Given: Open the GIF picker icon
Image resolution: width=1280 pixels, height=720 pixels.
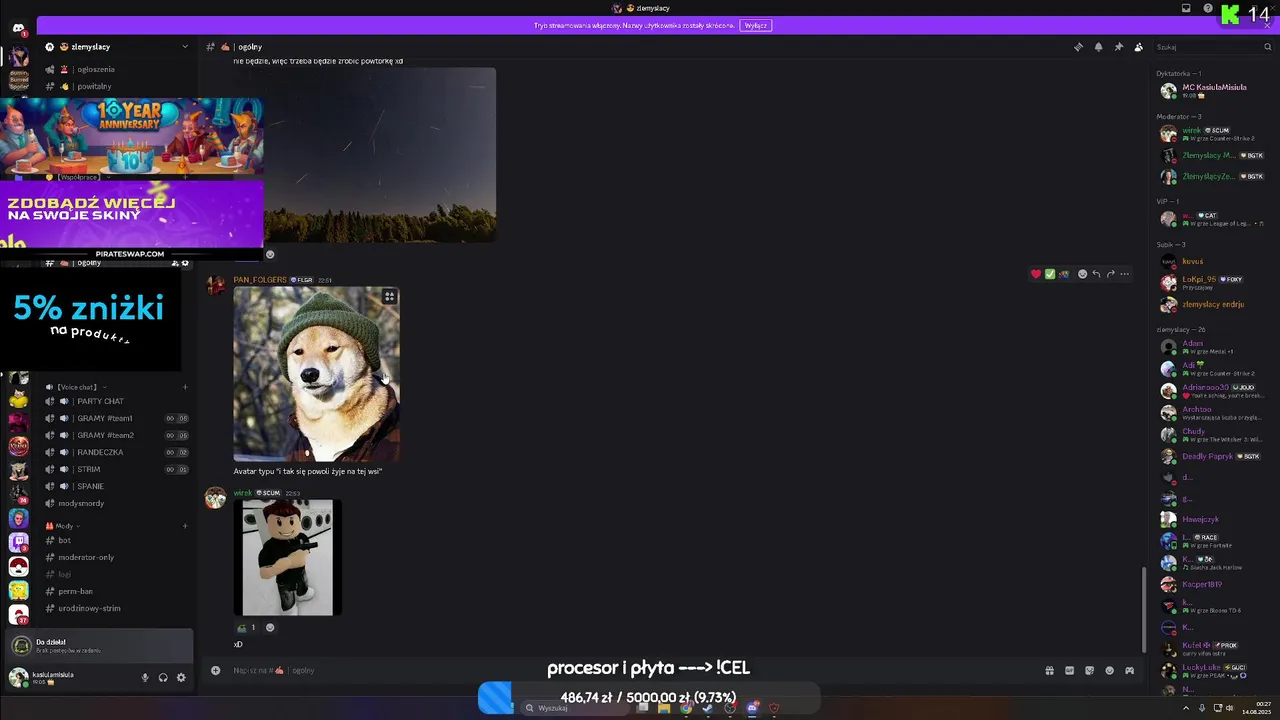Looking at the screenshot, I should (x=1069, y=670).
